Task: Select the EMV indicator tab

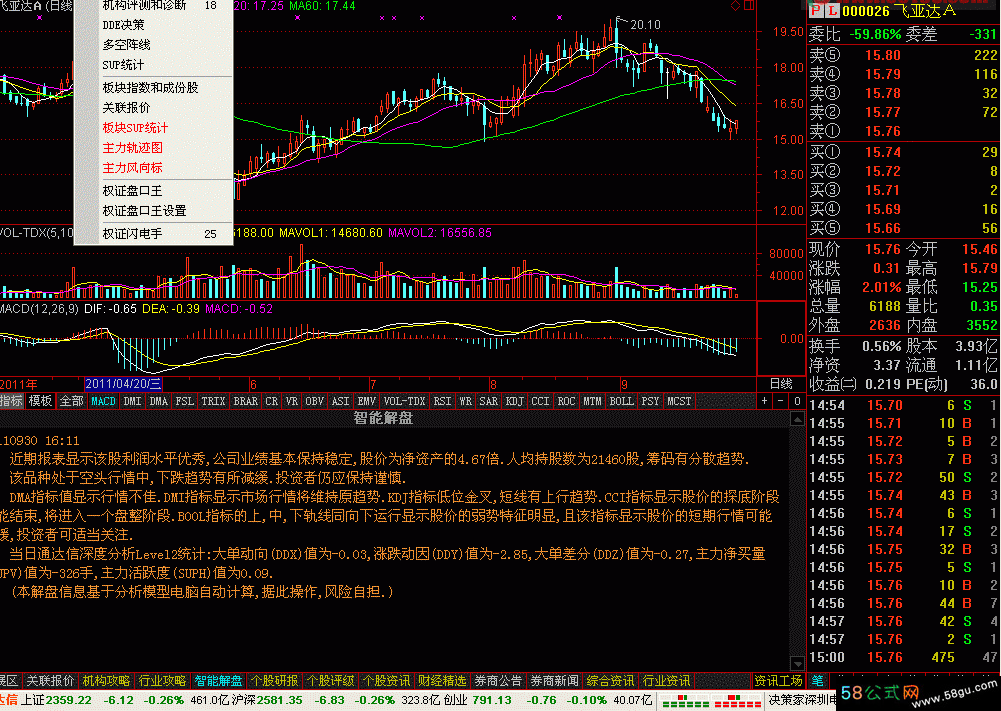Action: pos(367,401)
